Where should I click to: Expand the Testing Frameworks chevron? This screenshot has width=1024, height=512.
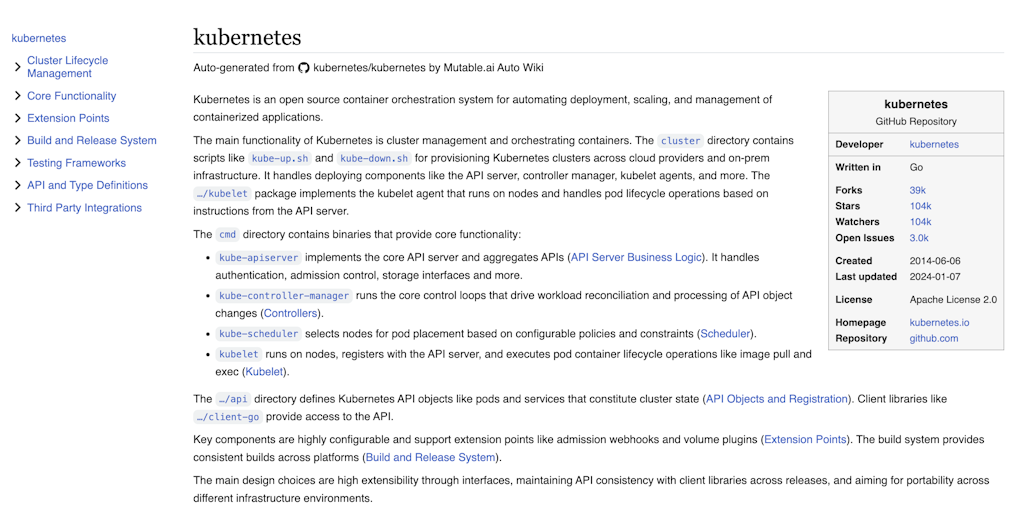[18, 163]
